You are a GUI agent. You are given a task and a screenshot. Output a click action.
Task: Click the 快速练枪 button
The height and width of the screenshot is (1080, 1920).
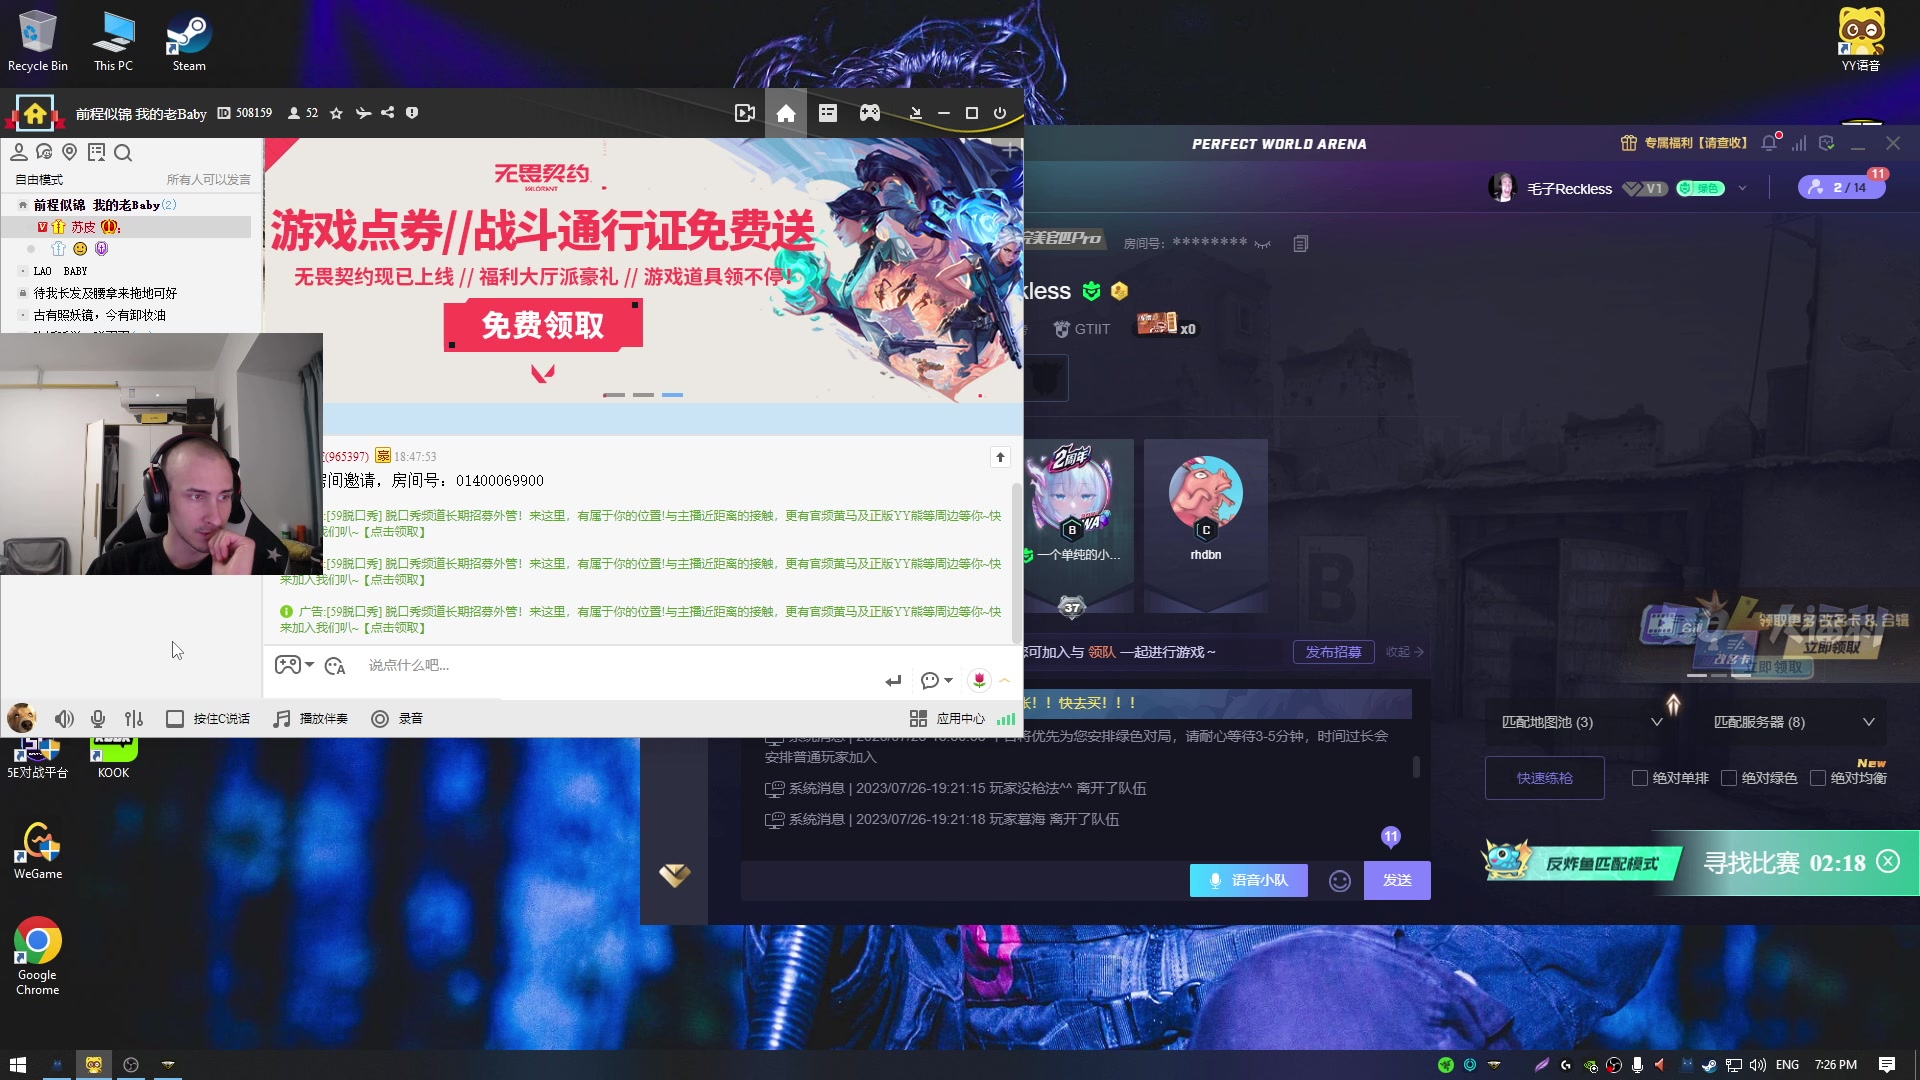pos(1545,778)
